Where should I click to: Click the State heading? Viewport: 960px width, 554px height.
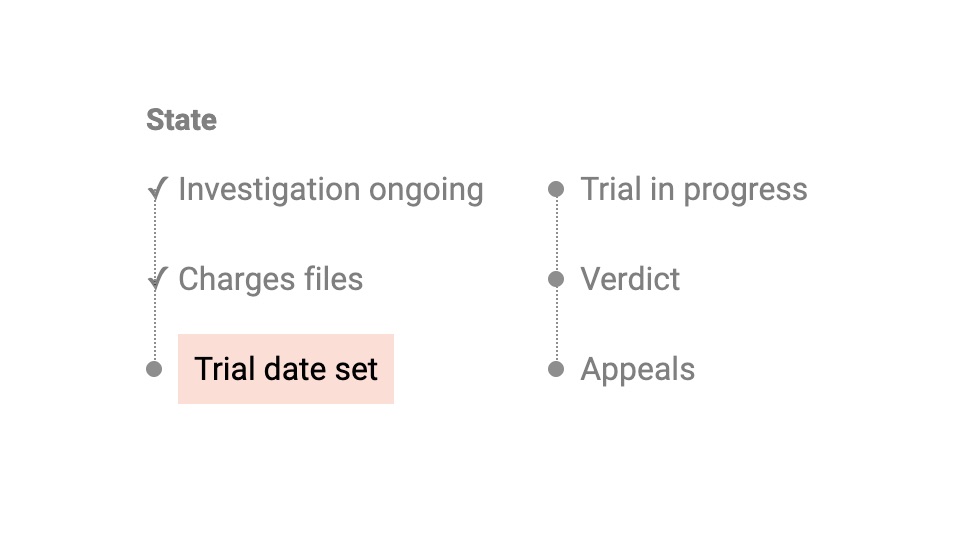click(x=181, y=120)
